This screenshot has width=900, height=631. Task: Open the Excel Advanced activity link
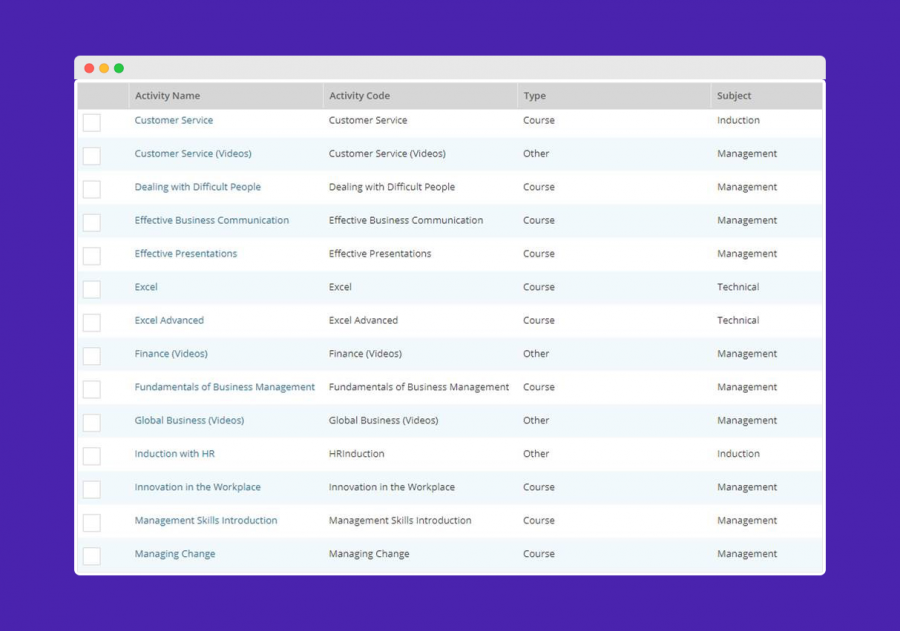tap(169, 320)
